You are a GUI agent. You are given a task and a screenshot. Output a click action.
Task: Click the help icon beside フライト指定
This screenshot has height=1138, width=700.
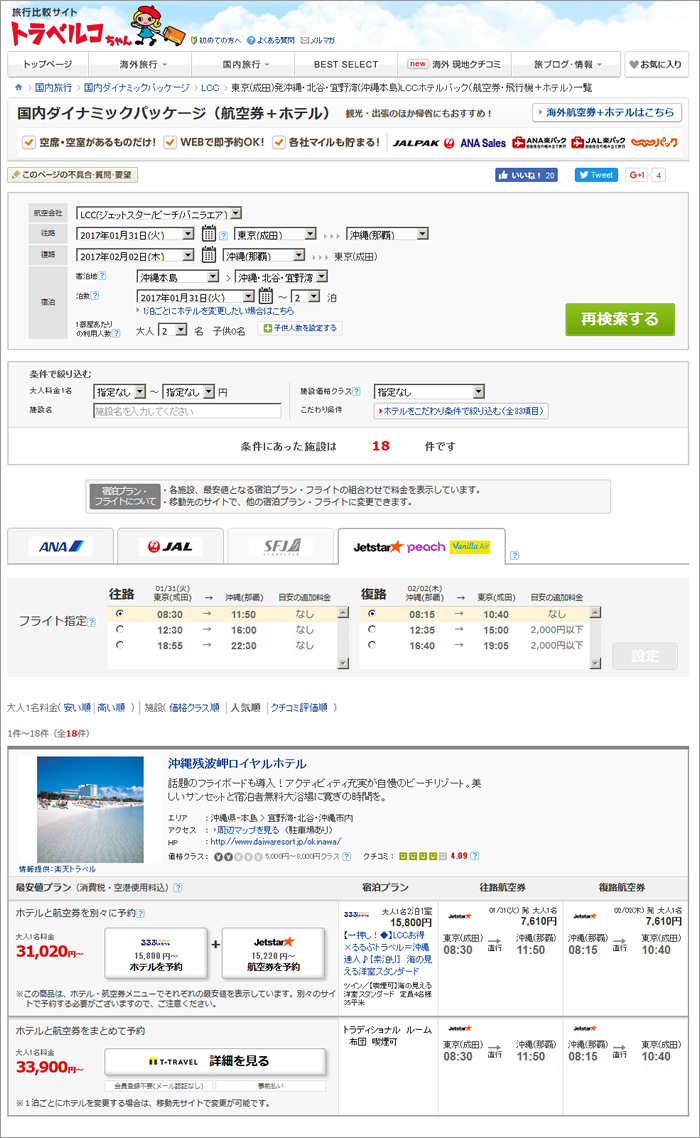click(x=91, y=622)
